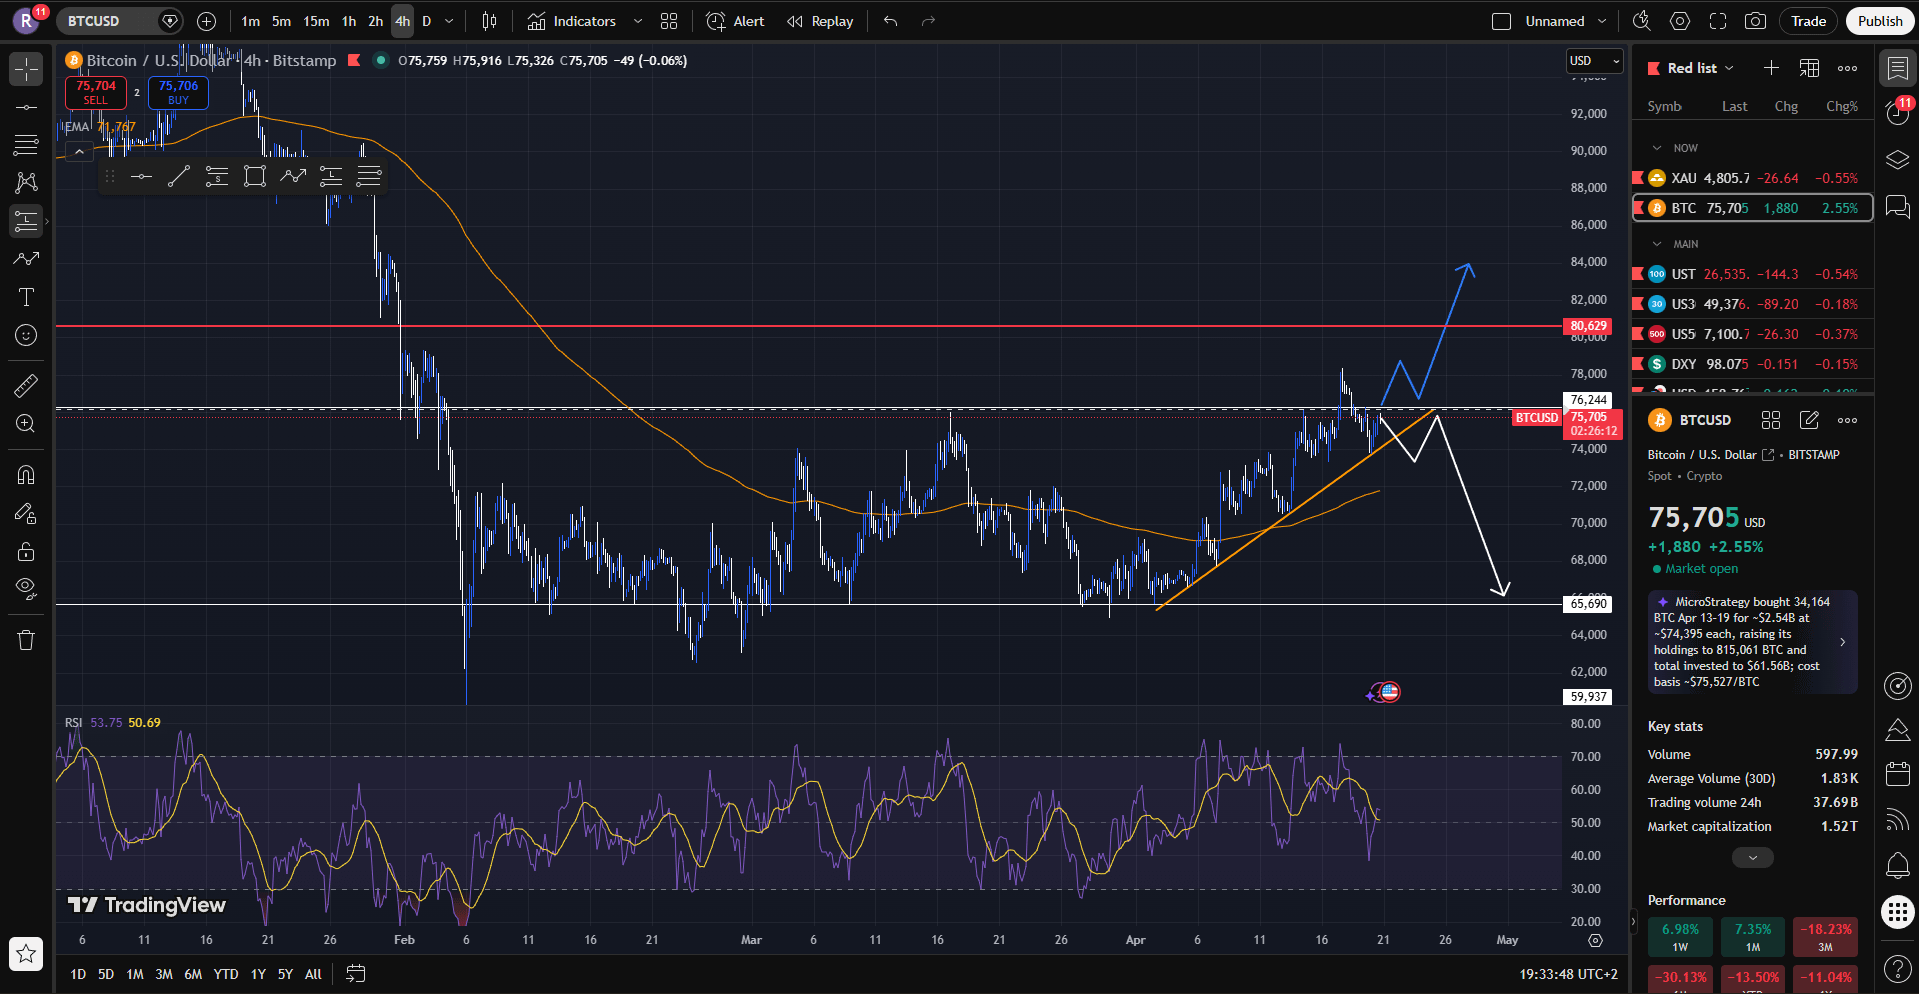This screenshot has height=994, width=1919.
Task: Click the trash Remove objects icon
Action: (x=26, y=640)
